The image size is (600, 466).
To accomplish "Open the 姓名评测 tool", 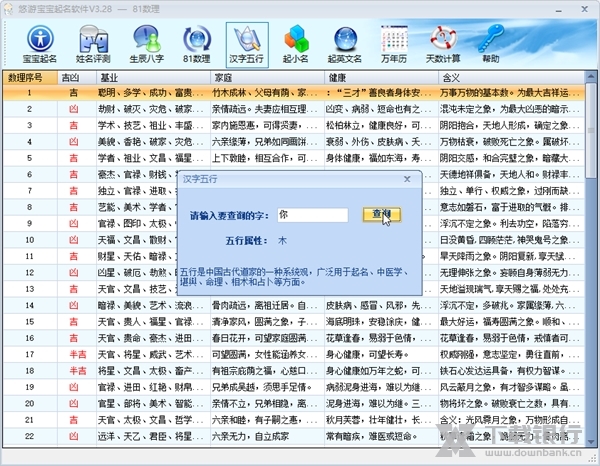I will tap(93, 44).
